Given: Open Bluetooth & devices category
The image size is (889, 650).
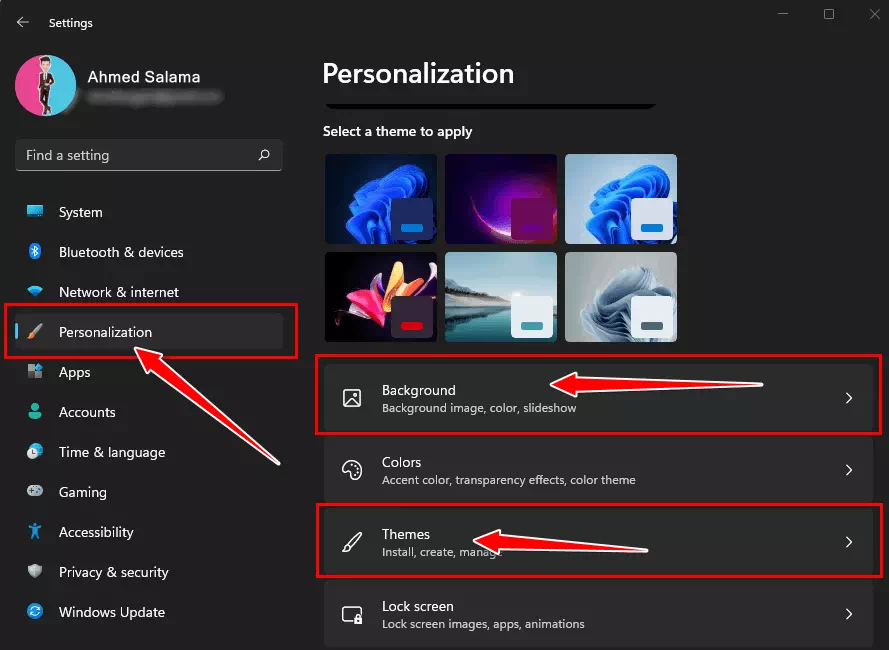Looking at the screenshot, I should (x=149, y=252).
